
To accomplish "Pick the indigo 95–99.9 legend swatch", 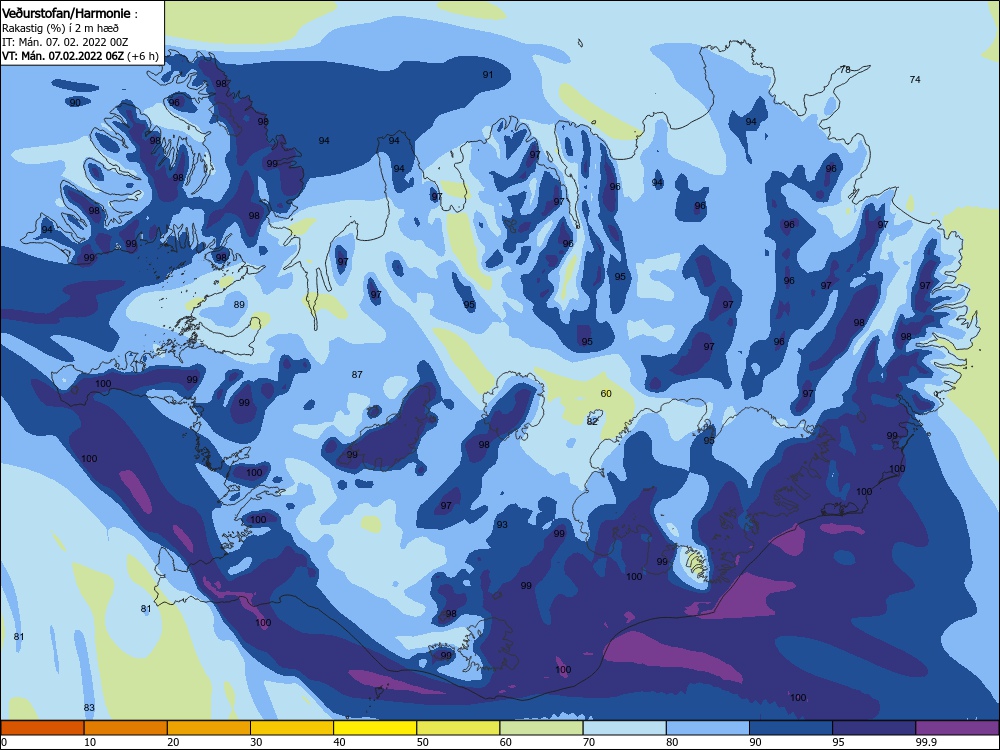I will [874, 728].
